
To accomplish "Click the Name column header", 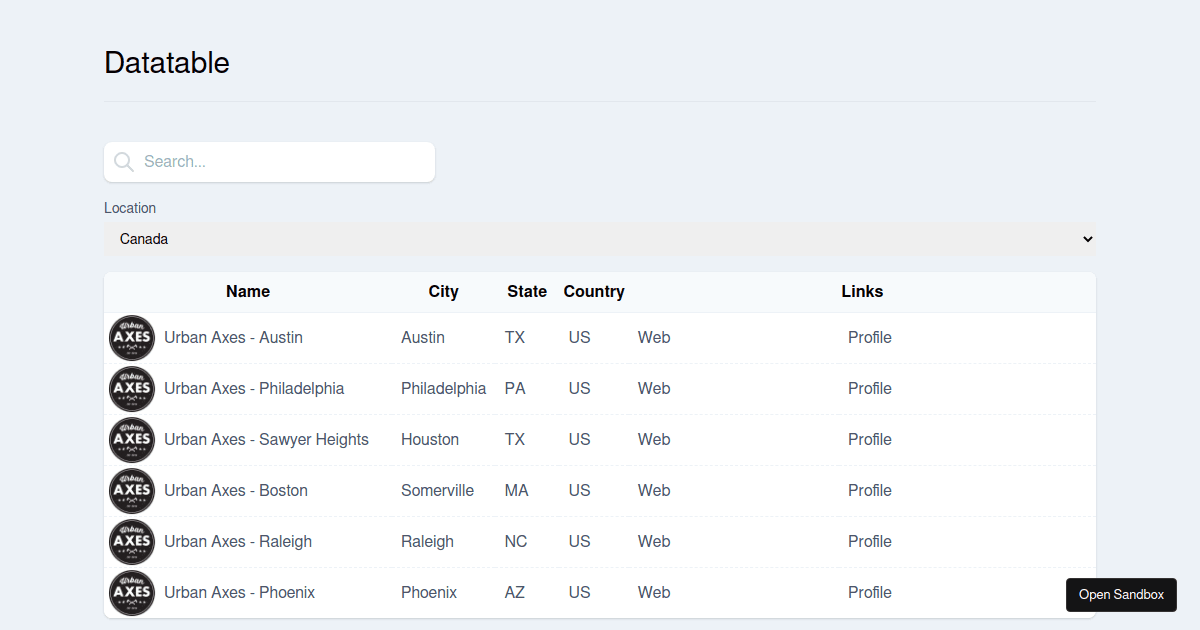I will 248,292.
